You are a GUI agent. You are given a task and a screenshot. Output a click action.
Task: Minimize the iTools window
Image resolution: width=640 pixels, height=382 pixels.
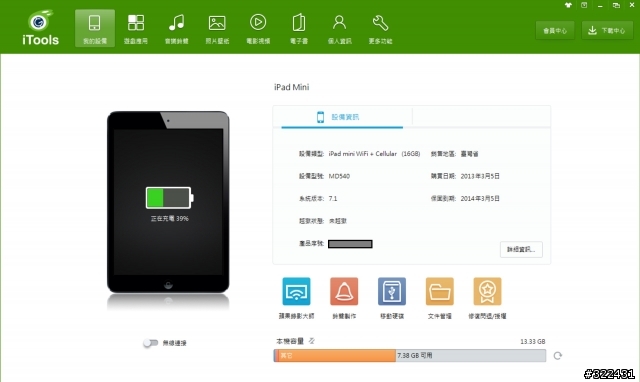coord(600,5)
